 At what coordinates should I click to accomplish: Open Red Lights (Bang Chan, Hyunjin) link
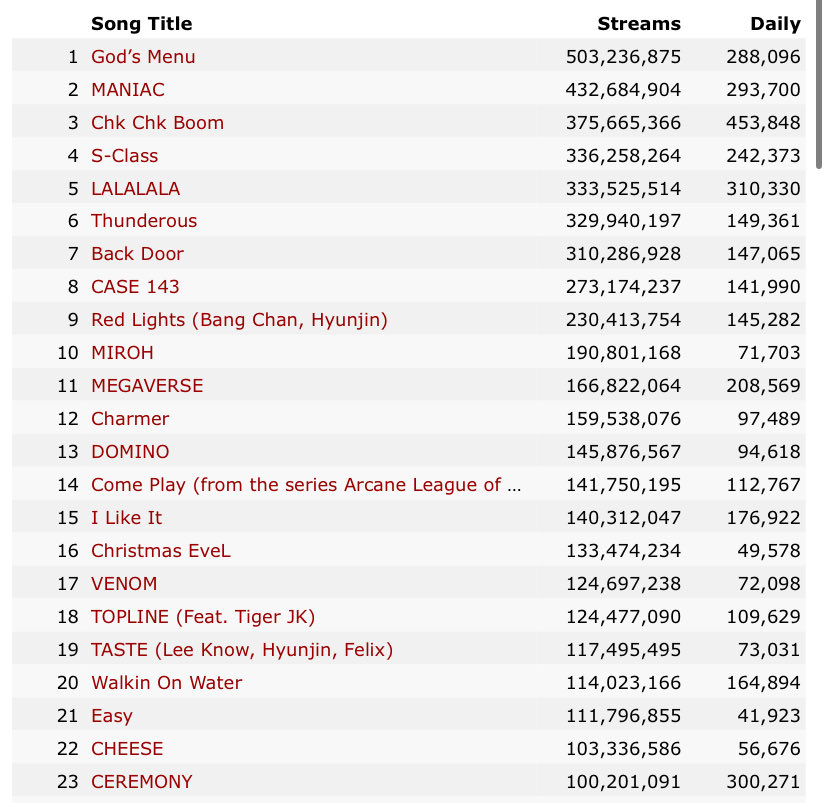tap(239, 320)
